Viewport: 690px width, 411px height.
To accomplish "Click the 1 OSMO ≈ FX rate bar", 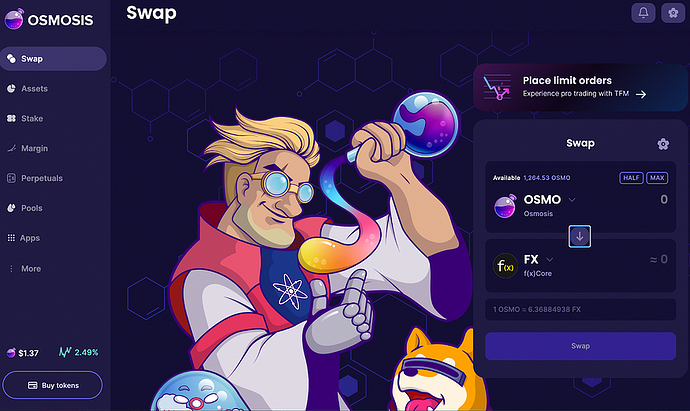I will pos(580,309).
